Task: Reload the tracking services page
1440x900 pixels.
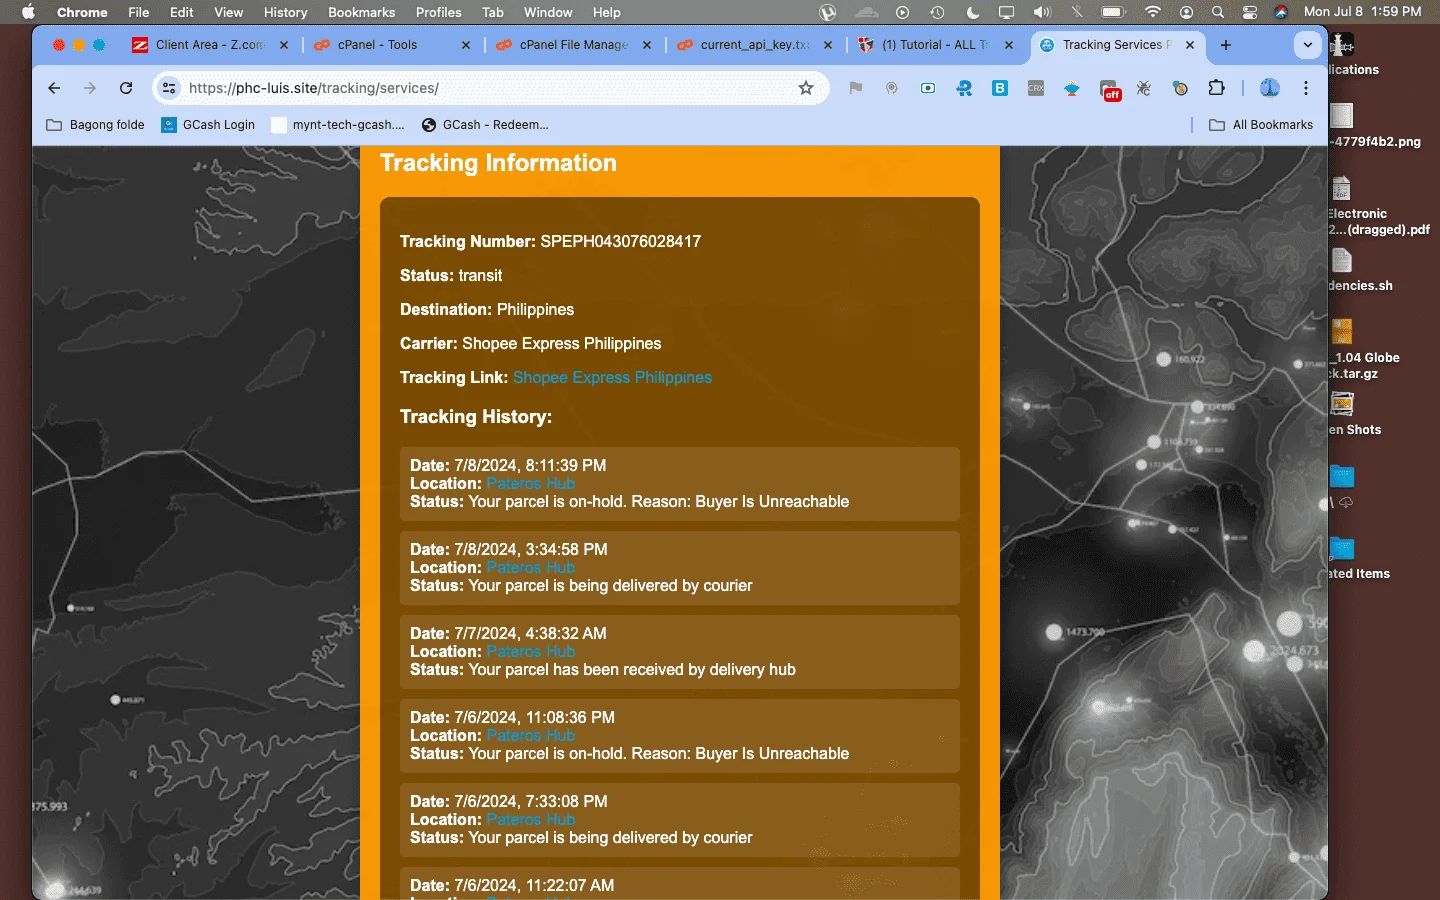Action: coord(126,88)
